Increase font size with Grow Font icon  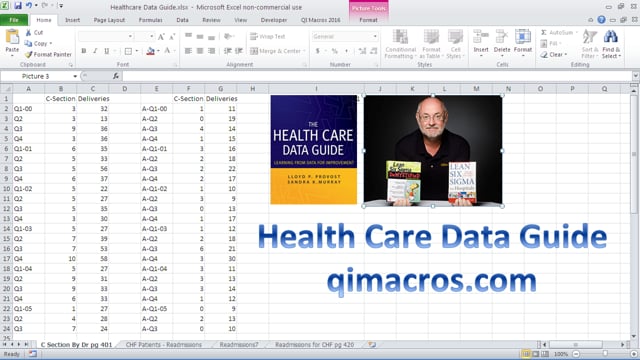tap(161, 37)
